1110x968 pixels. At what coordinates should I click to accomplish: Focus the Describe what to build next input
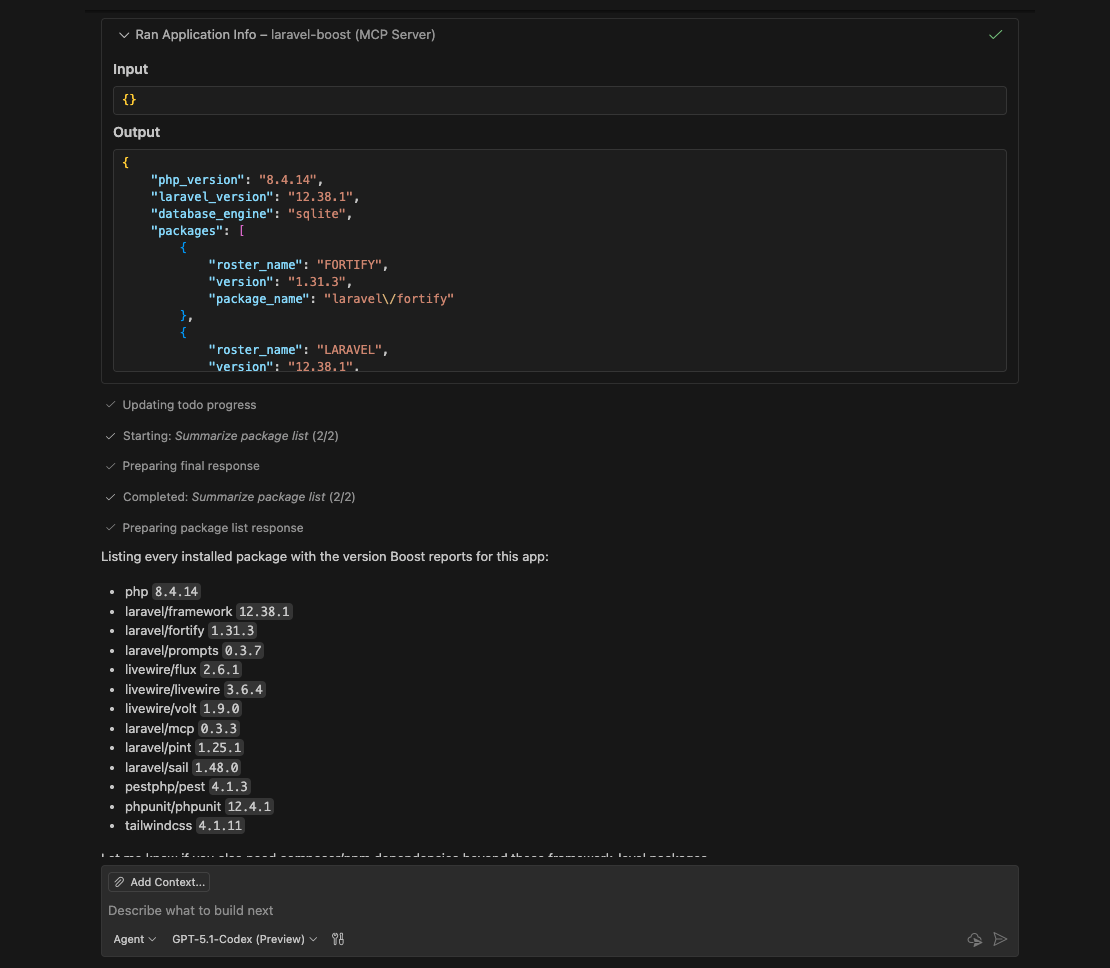(400, 910)
